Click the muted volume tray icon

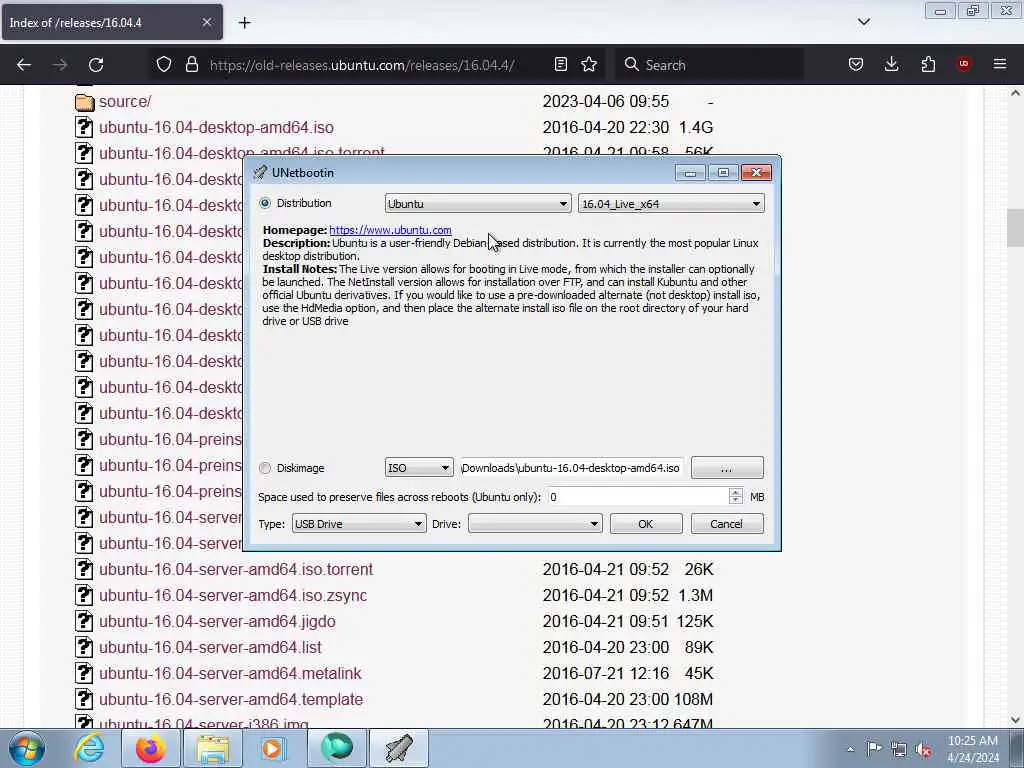click(x=923, y=750)
